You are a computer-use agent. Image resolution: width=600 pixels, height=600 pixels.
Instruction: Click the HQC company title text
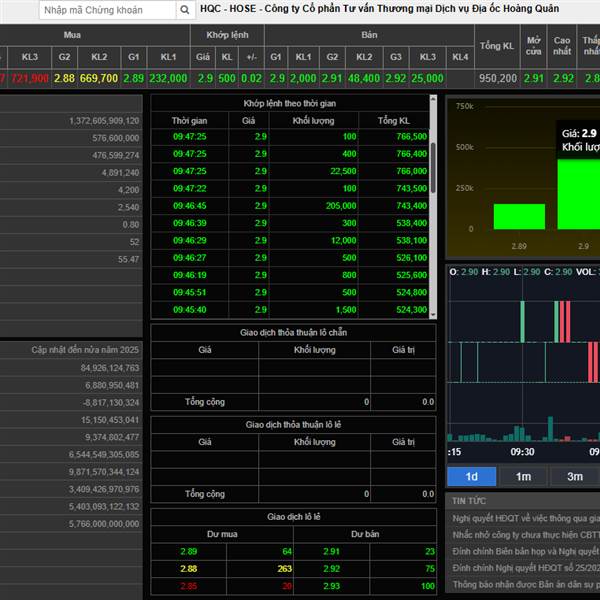pos(380,8)
